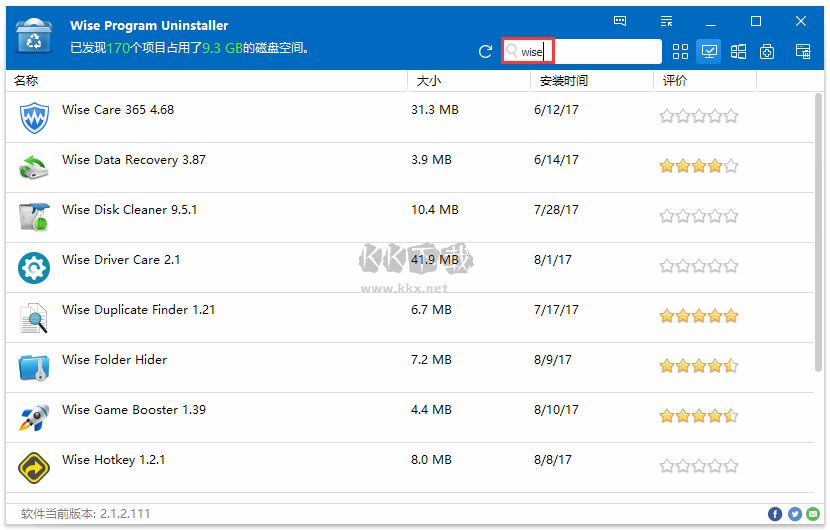Click the Wise Game Booster rocket icon

34,418
